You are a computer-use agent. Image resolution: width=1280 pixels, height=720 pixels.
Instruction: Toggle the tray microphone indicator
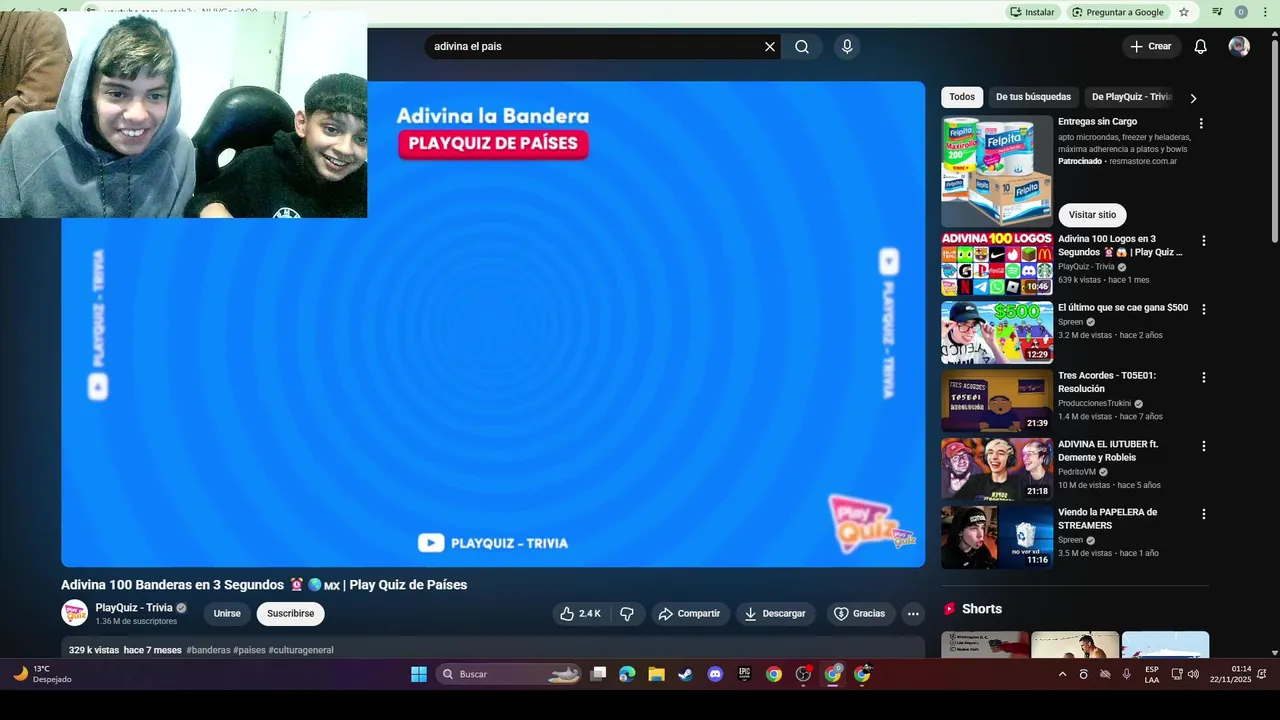point(1127,674)
